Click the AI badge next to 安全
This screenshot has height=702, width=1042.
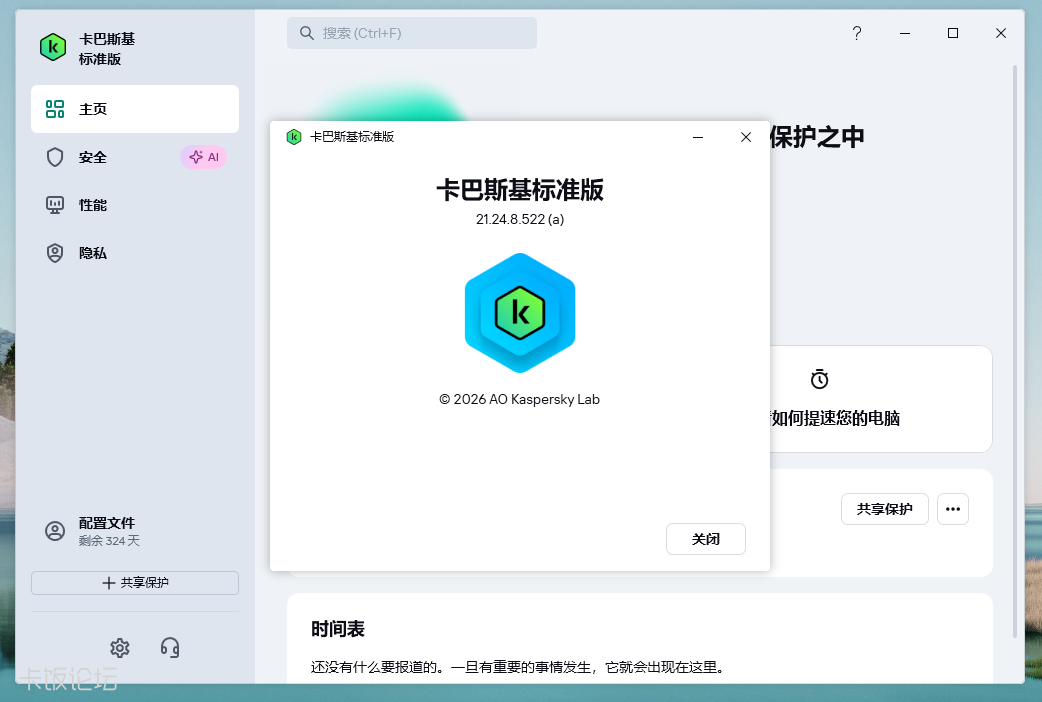tap(204, 158)
